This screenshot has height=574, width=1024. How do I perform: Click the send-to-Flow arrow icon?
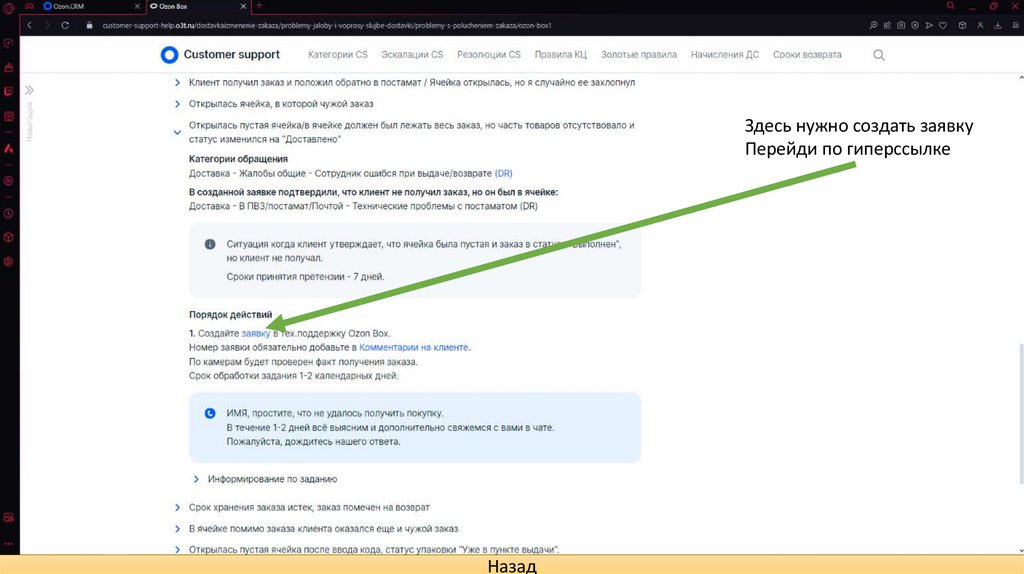pos(929,25)
